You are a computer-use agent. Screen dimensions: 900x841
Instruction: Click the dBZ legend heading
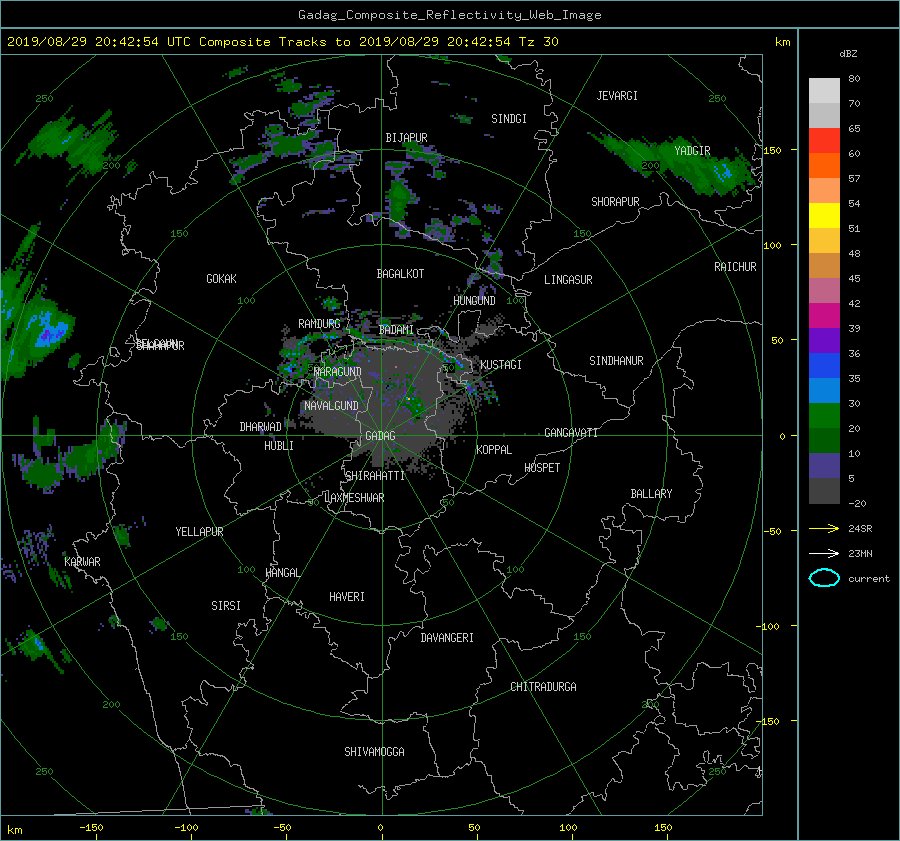click(x=848, y=53)
